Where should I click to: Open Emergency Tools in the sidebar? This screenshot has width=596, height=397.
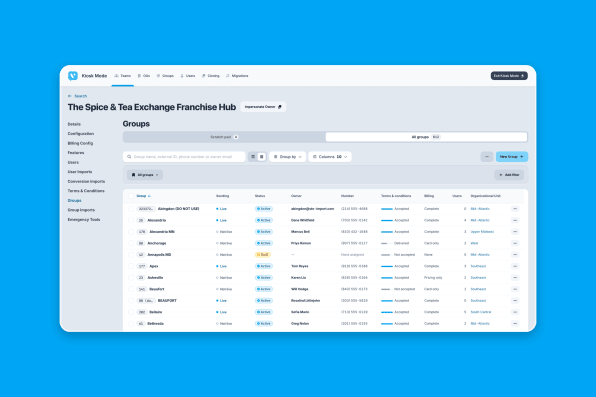click(x=84, y=219)
